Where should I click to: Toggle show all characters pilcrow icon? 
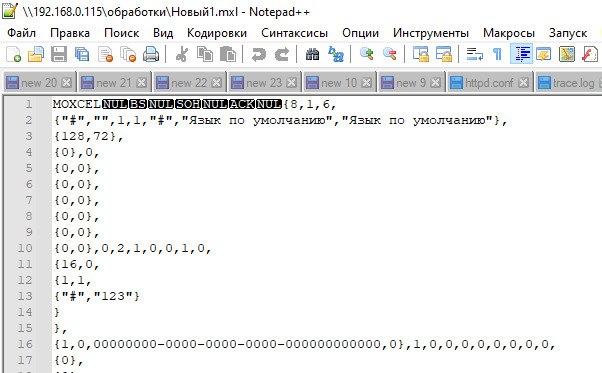497,54
